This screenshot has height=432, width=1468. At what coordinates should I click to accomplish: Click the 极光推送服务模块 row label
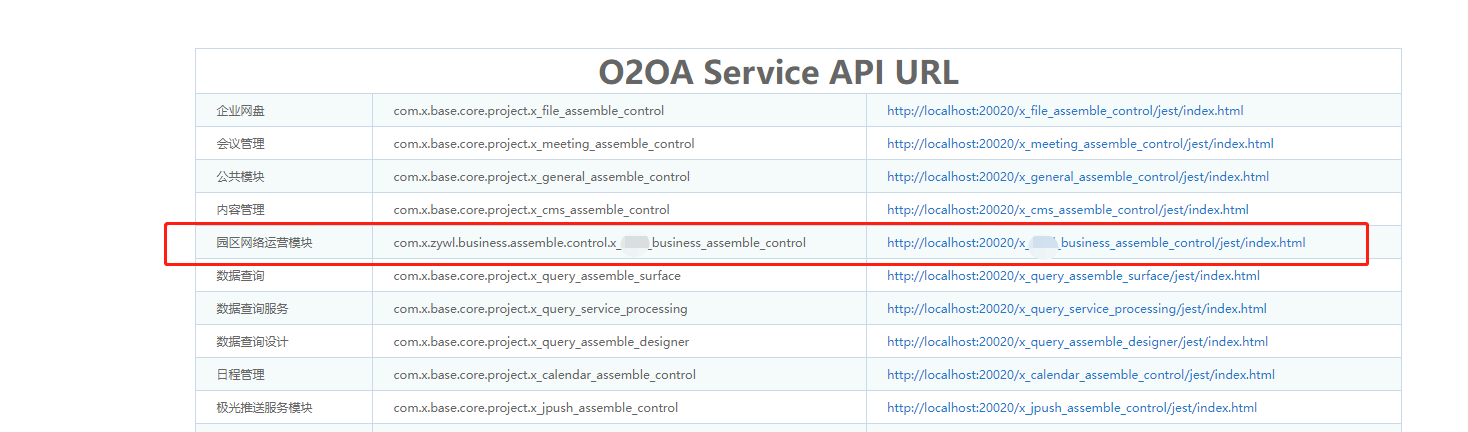point(265,408)
